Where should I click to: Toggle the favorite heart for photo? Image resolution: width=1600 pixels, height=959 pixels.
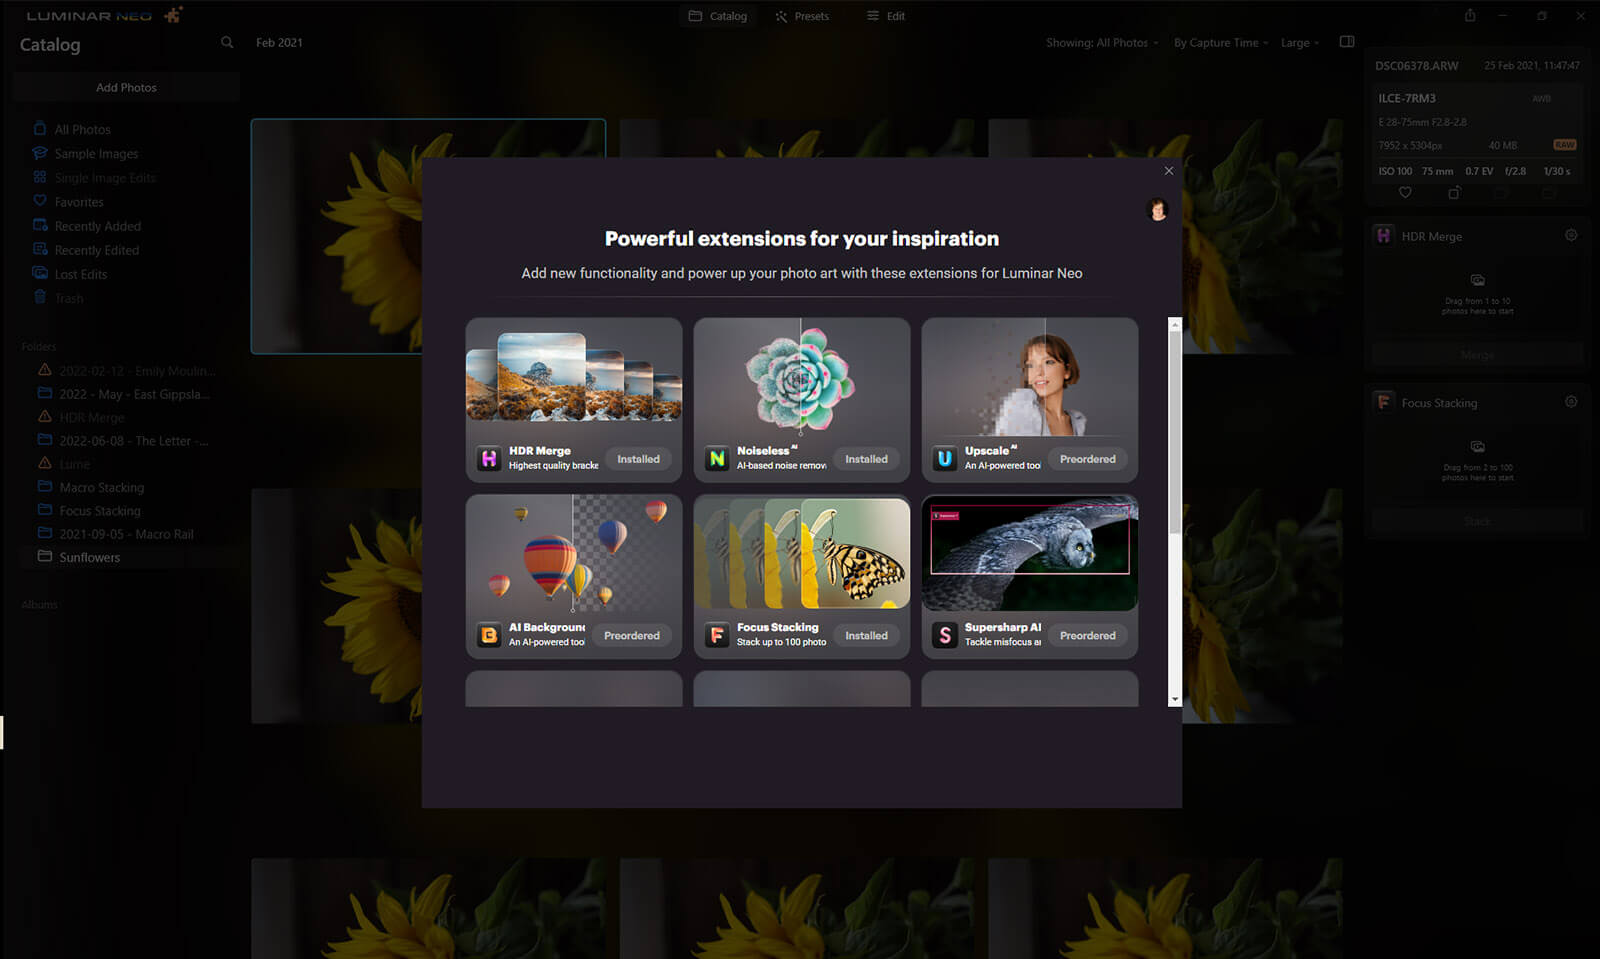tap(1405, 192)
